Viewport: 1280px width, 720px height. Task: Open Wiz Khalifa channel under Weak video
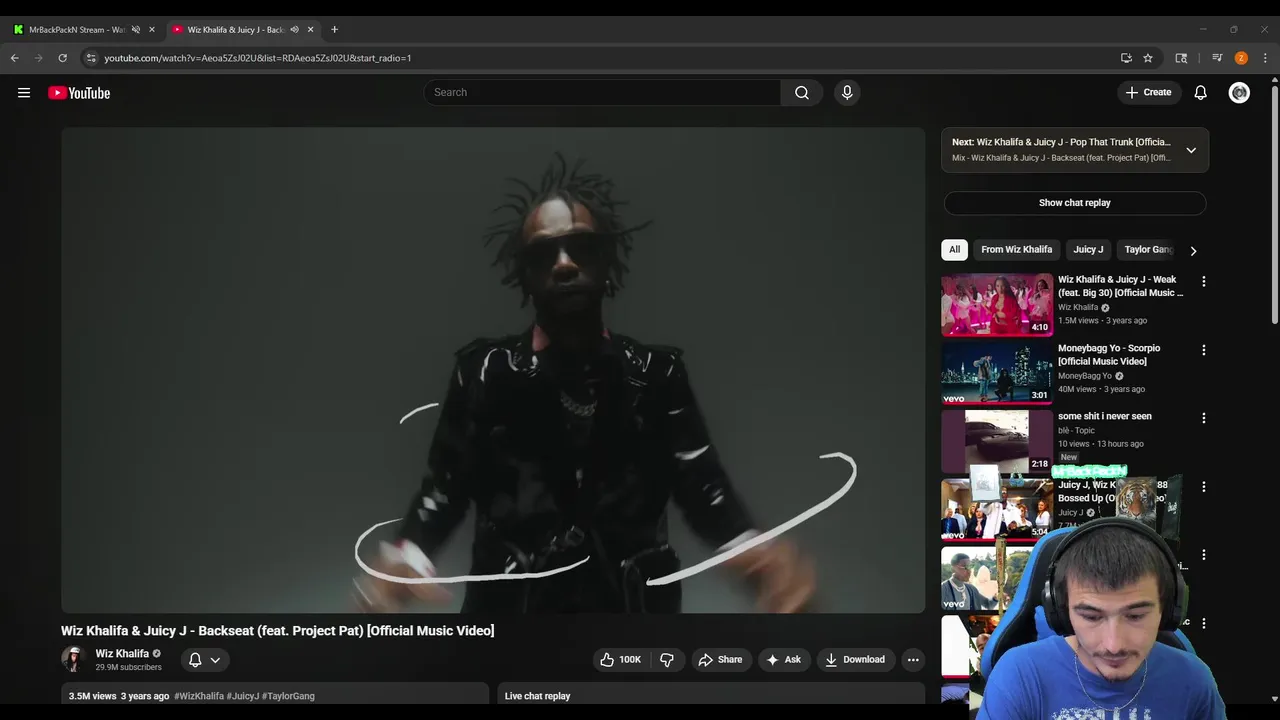pos(1078,307)
